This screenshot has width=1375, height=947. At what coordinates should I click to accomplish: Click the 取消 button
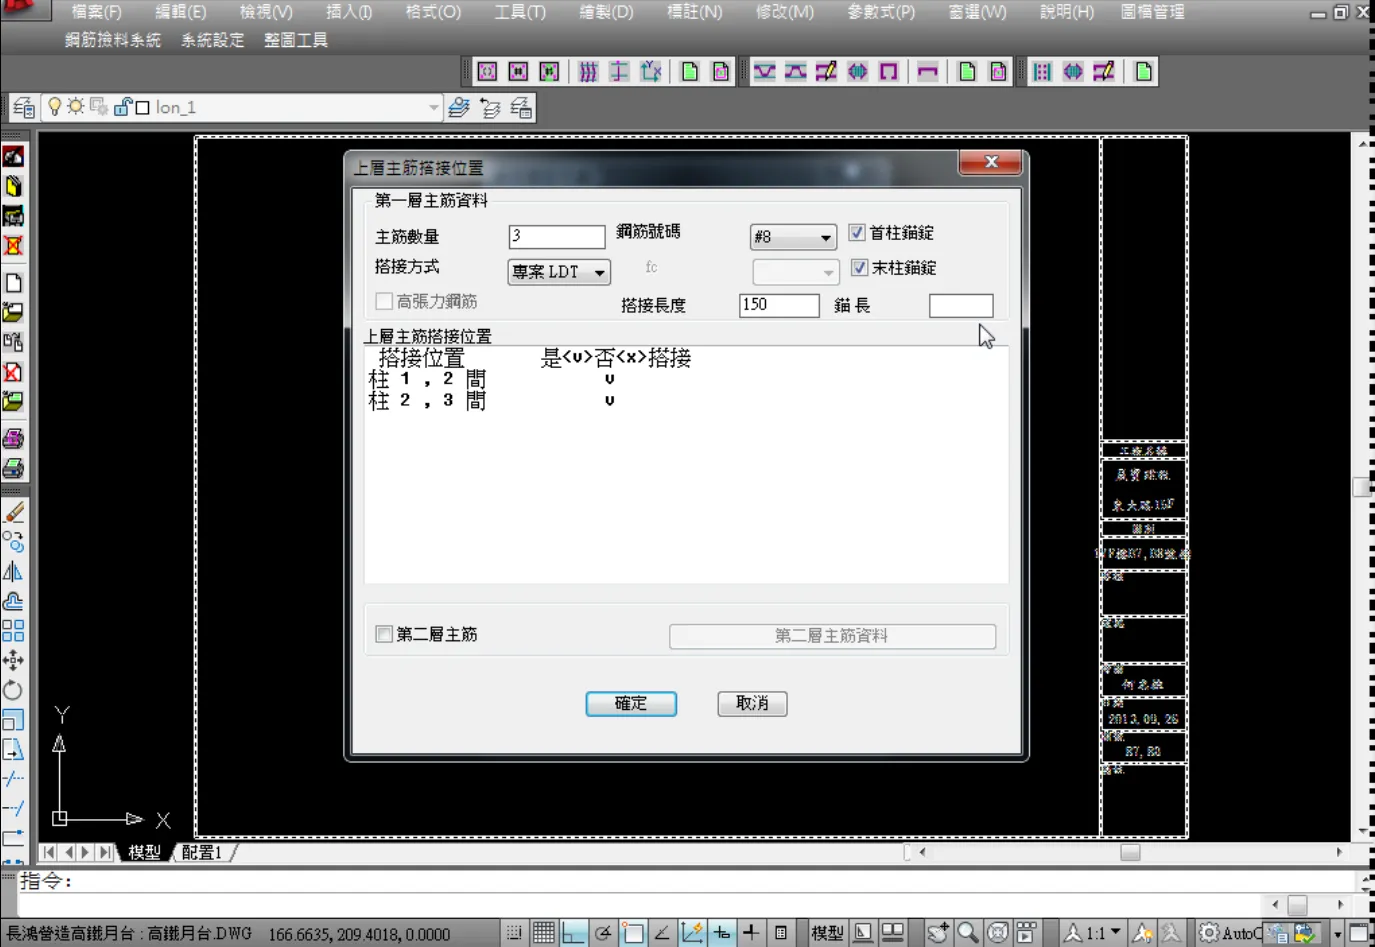tap(752, 704)
